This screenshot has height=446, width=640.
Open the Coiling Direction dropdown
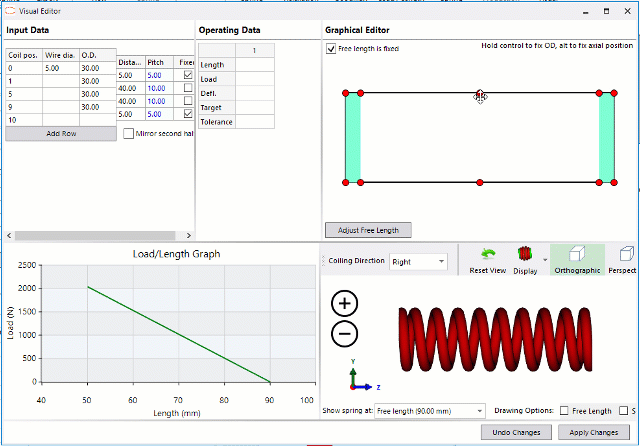pyautogui.click(x=419, y=261)
